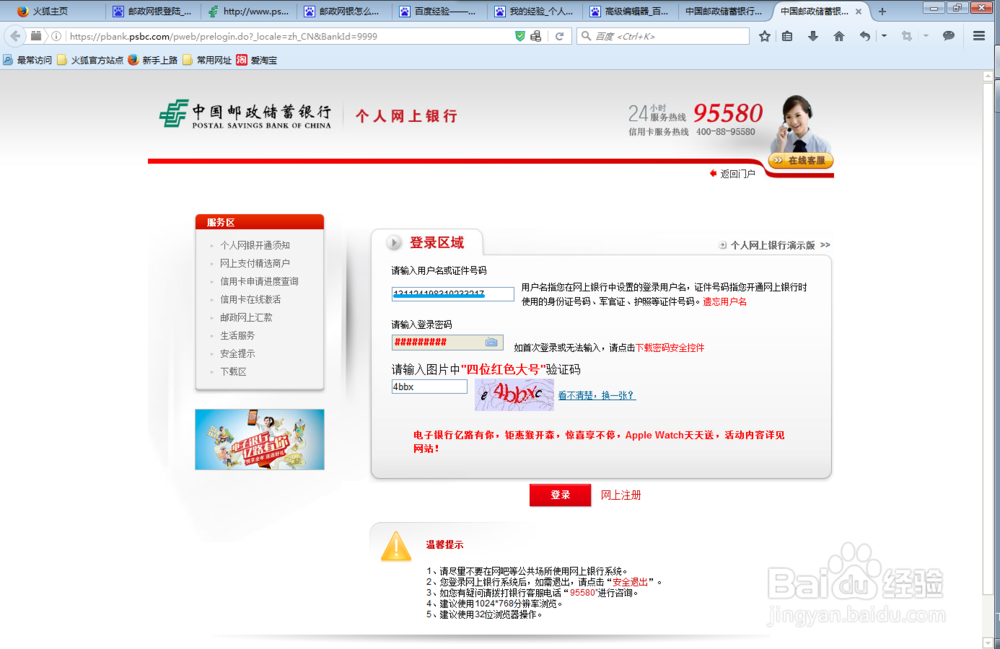This screenshot has width=1000, height=649.
Task: Reload the page with the refresh icon
Action: 559,36
